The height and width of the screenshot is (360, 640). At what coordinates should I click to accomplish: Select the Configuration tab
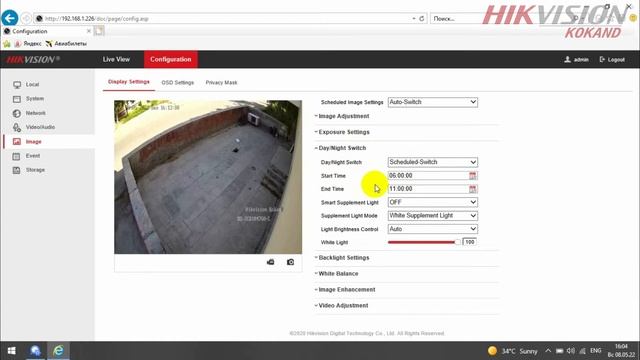(x=171, y=60)
